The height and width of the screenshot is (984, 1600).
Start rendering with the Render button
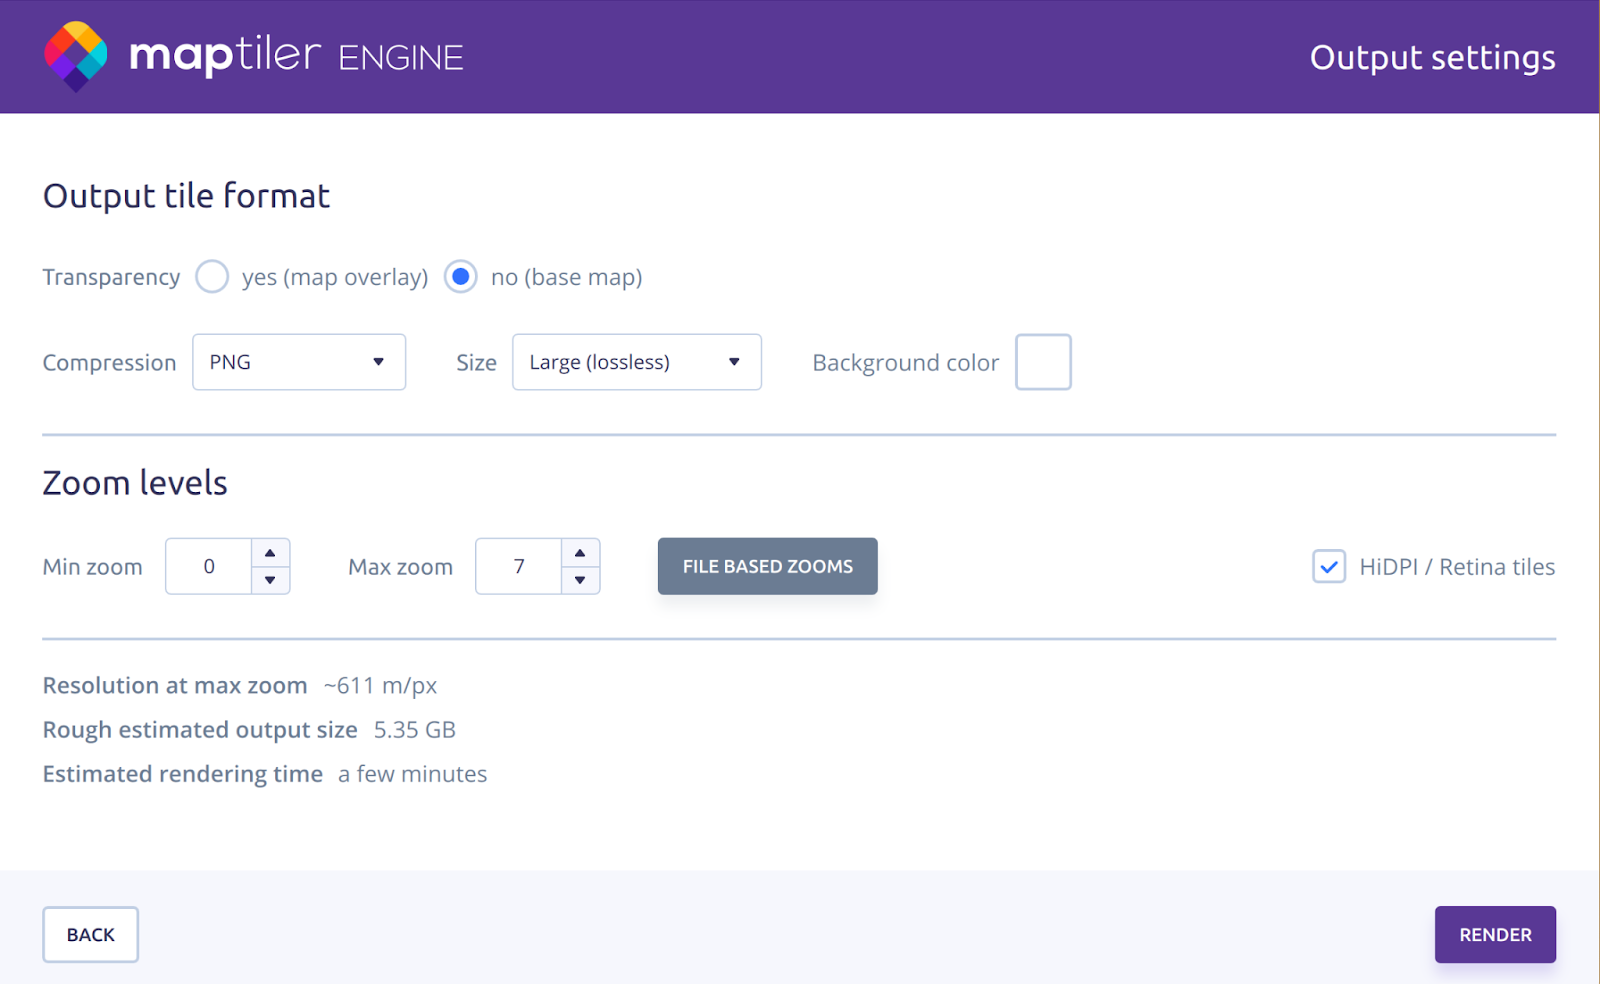pyautogui.click(x=1495, y=934)
